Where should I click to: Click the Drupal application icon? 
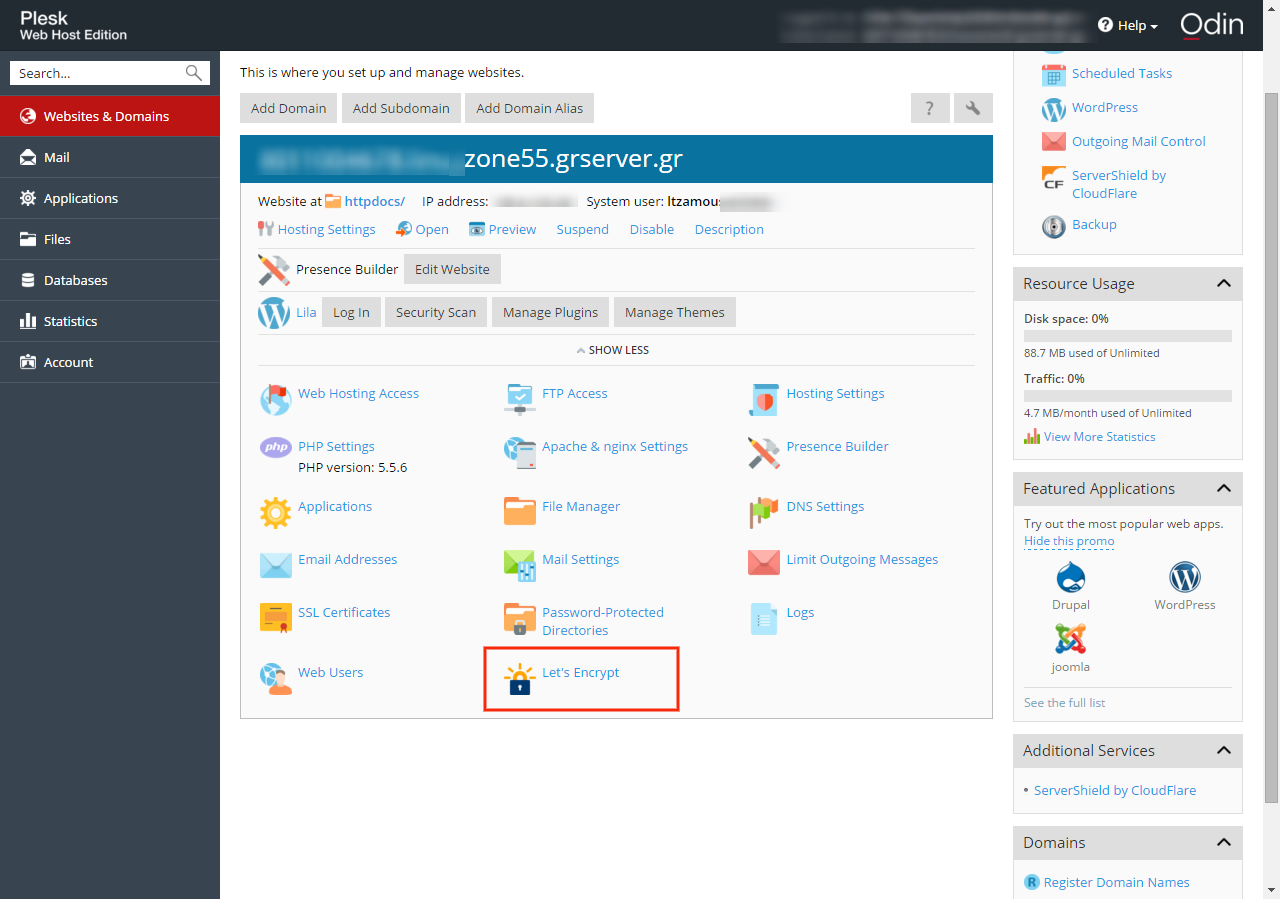click(1070, 578)
